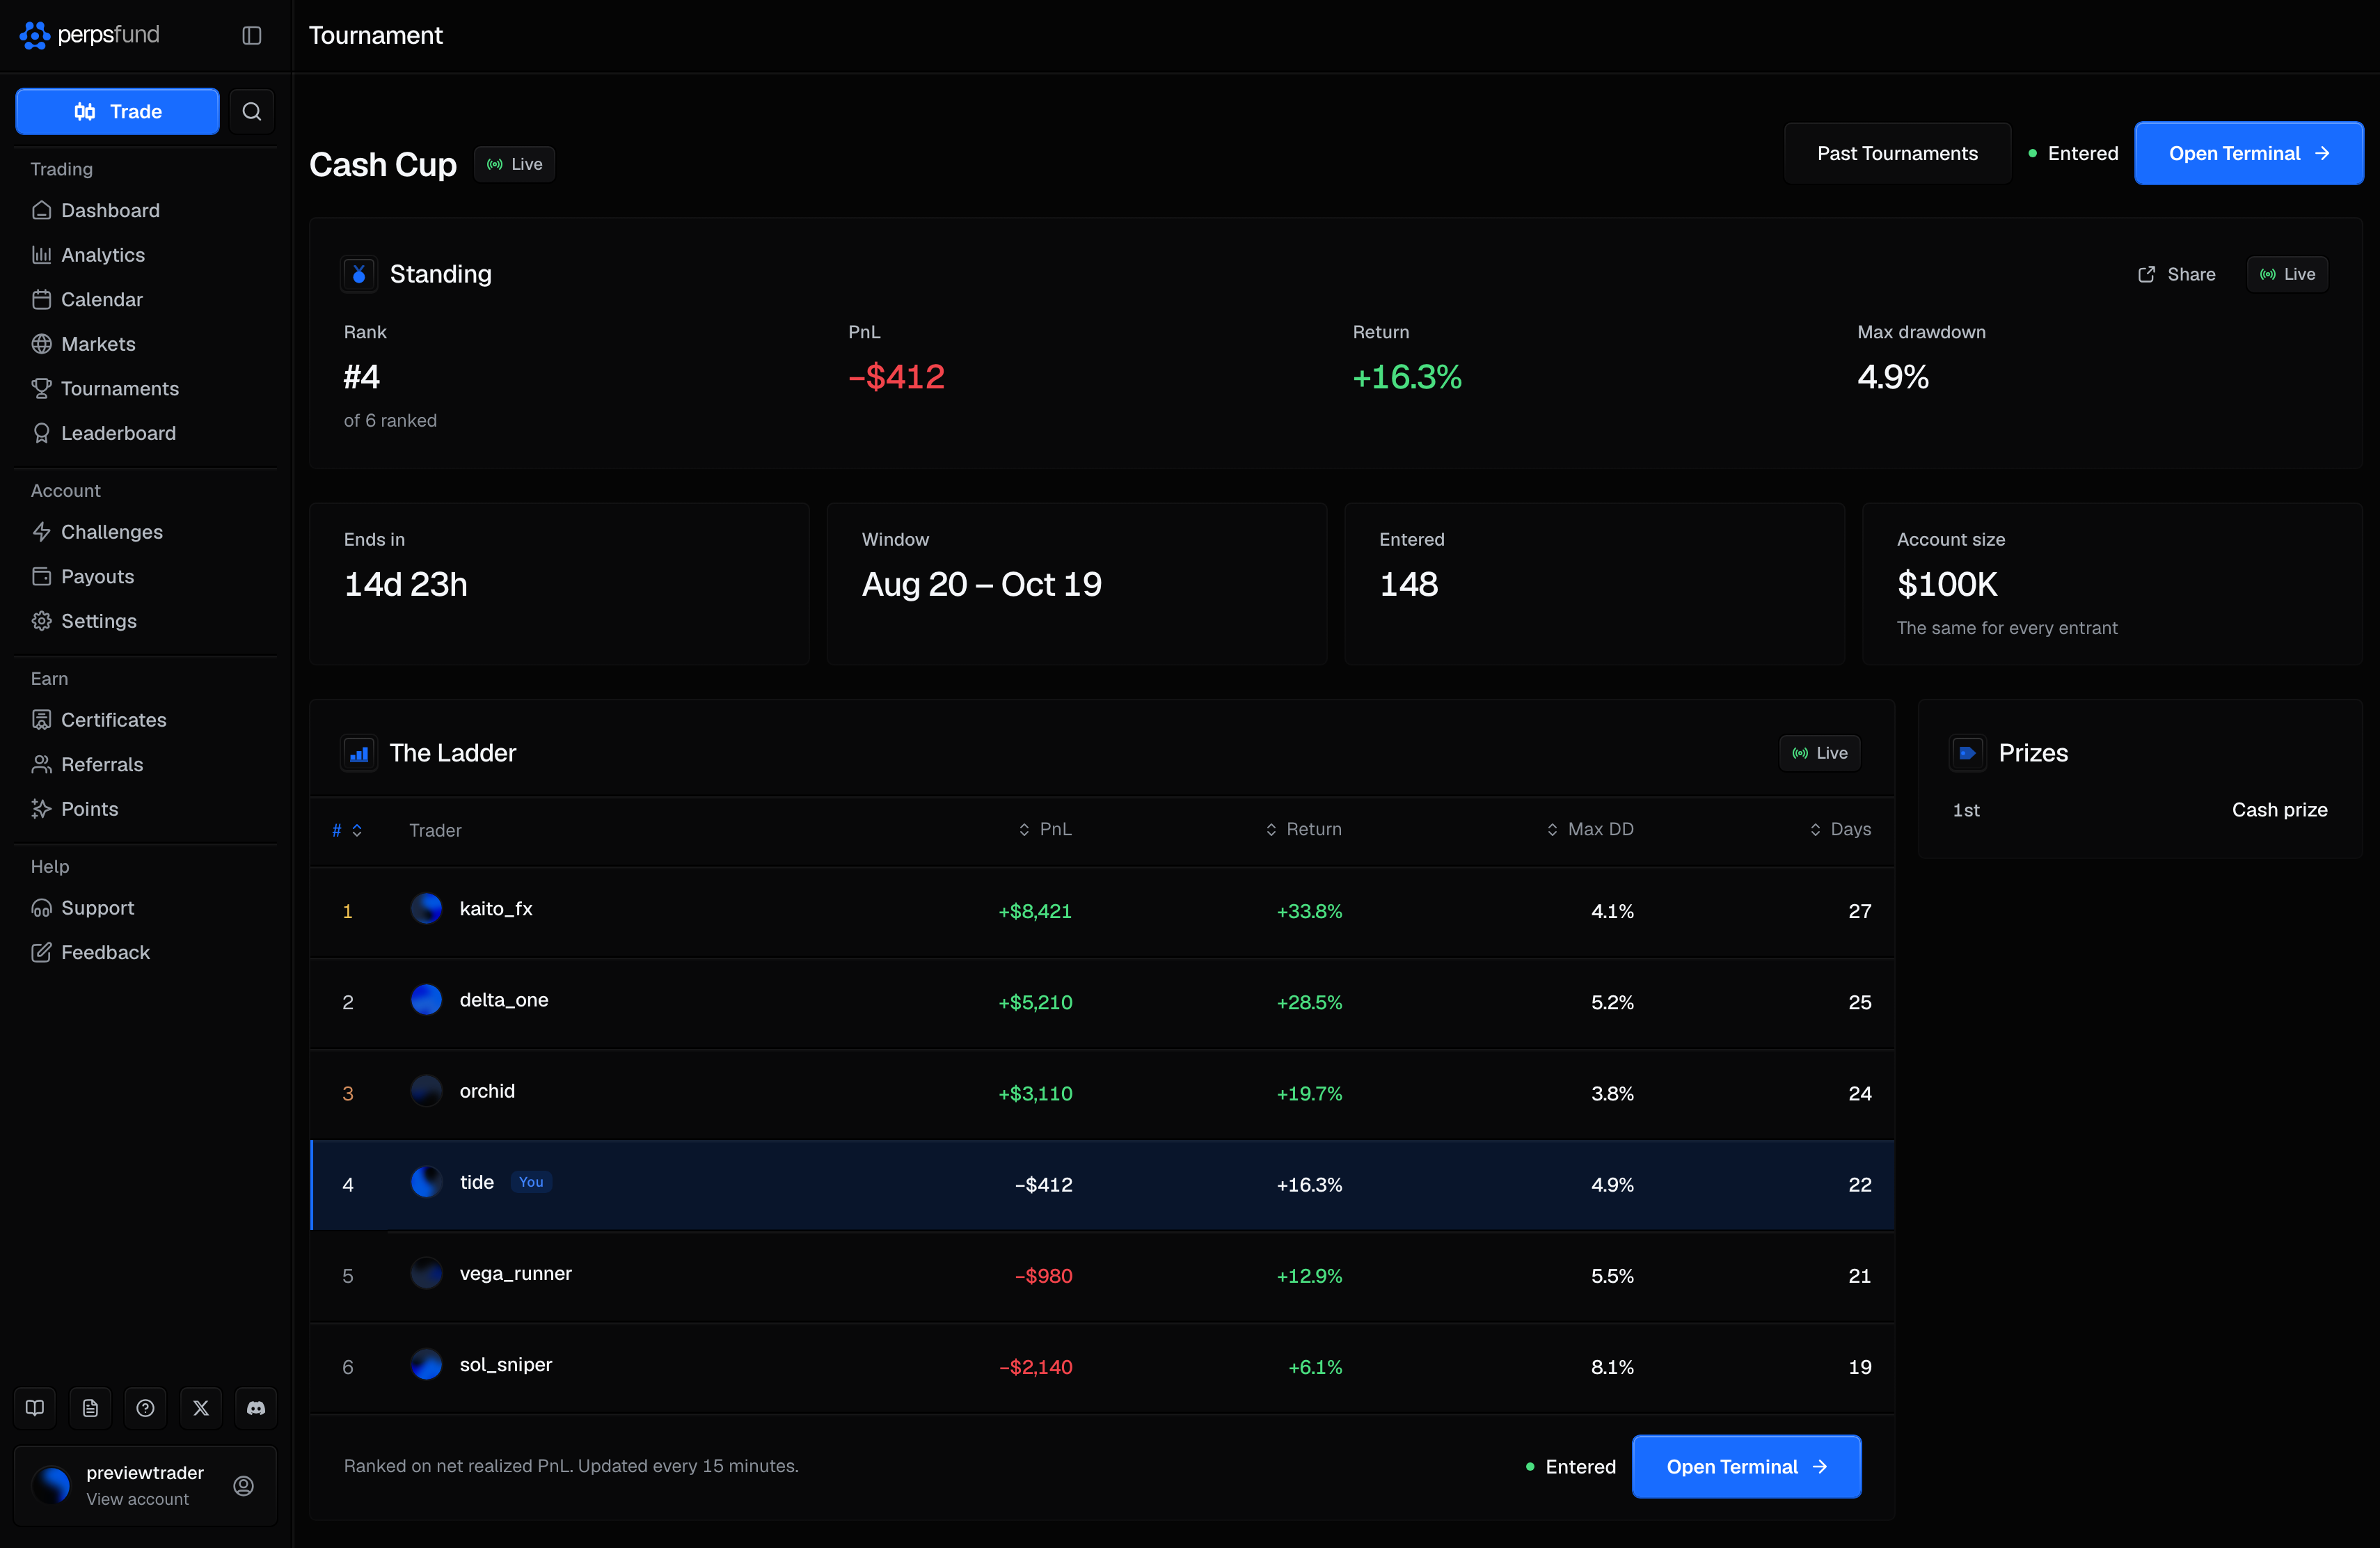Open Past Tournaments
The width and height of the screenshot is (2380, 1548).
[1897, 153]
